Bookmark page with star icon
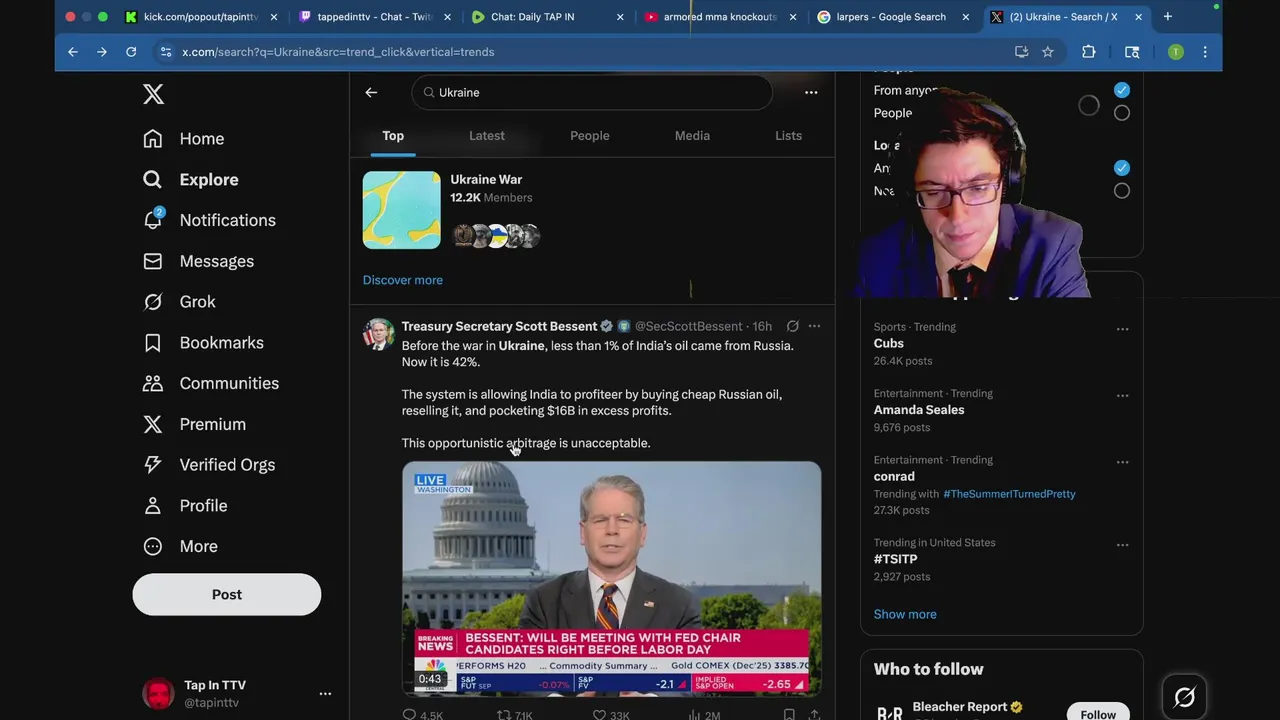The width and height of the screenshot is (1280, 720). coord(1048,52)
